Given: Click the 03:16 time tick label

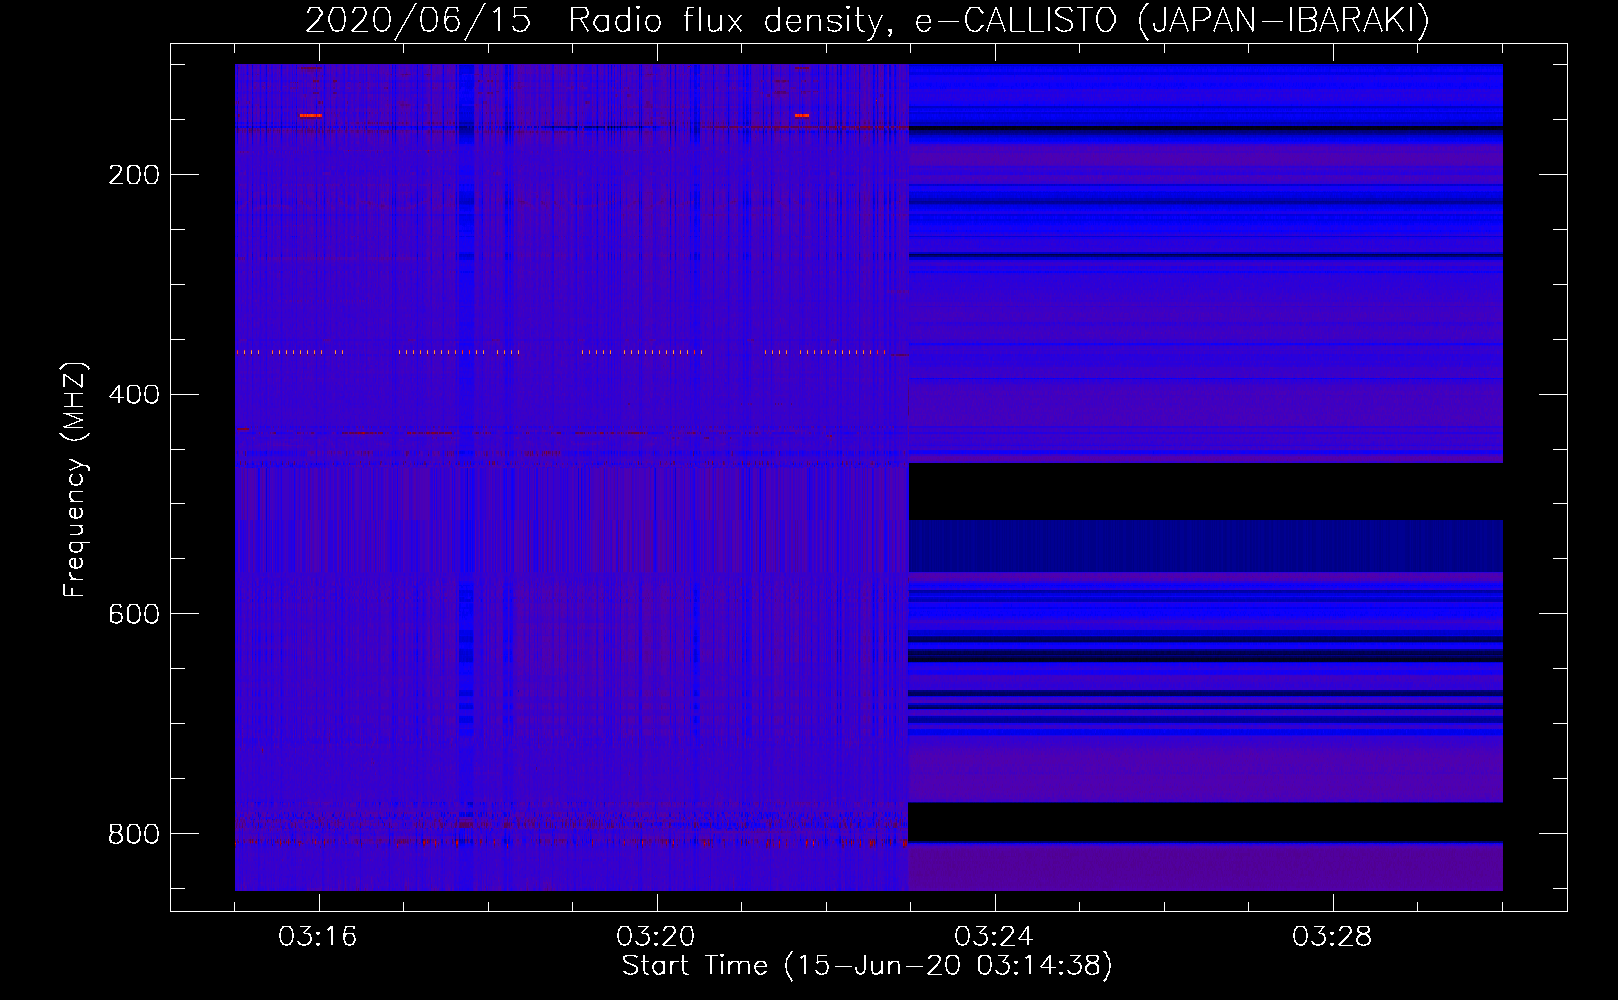Looking at the screenshot, I should coord(318,937).
